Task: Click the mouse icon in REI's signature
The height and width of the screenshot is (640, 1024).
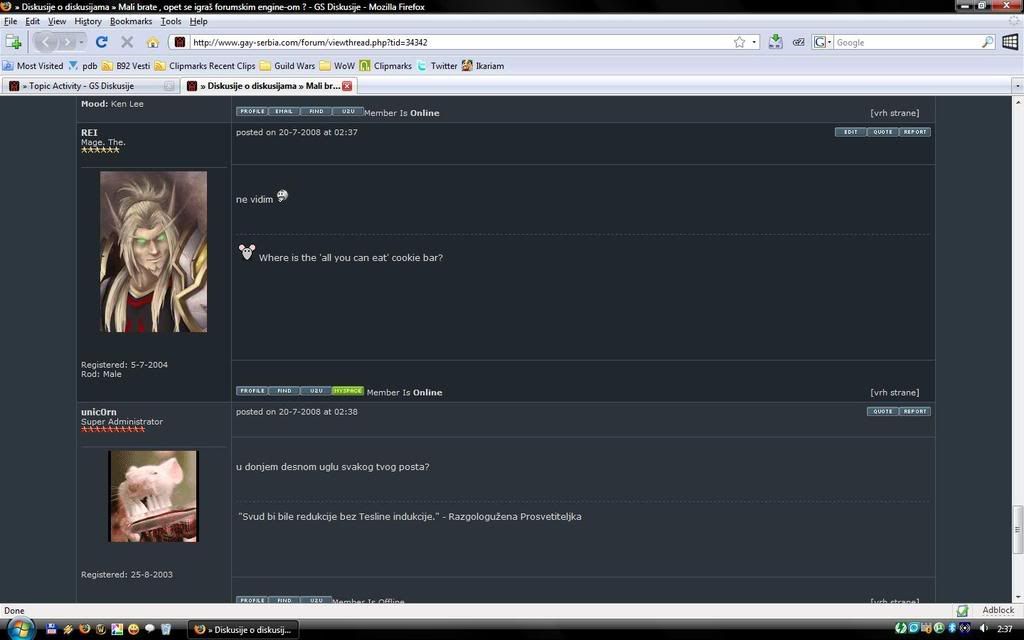Action: (246, 252)
